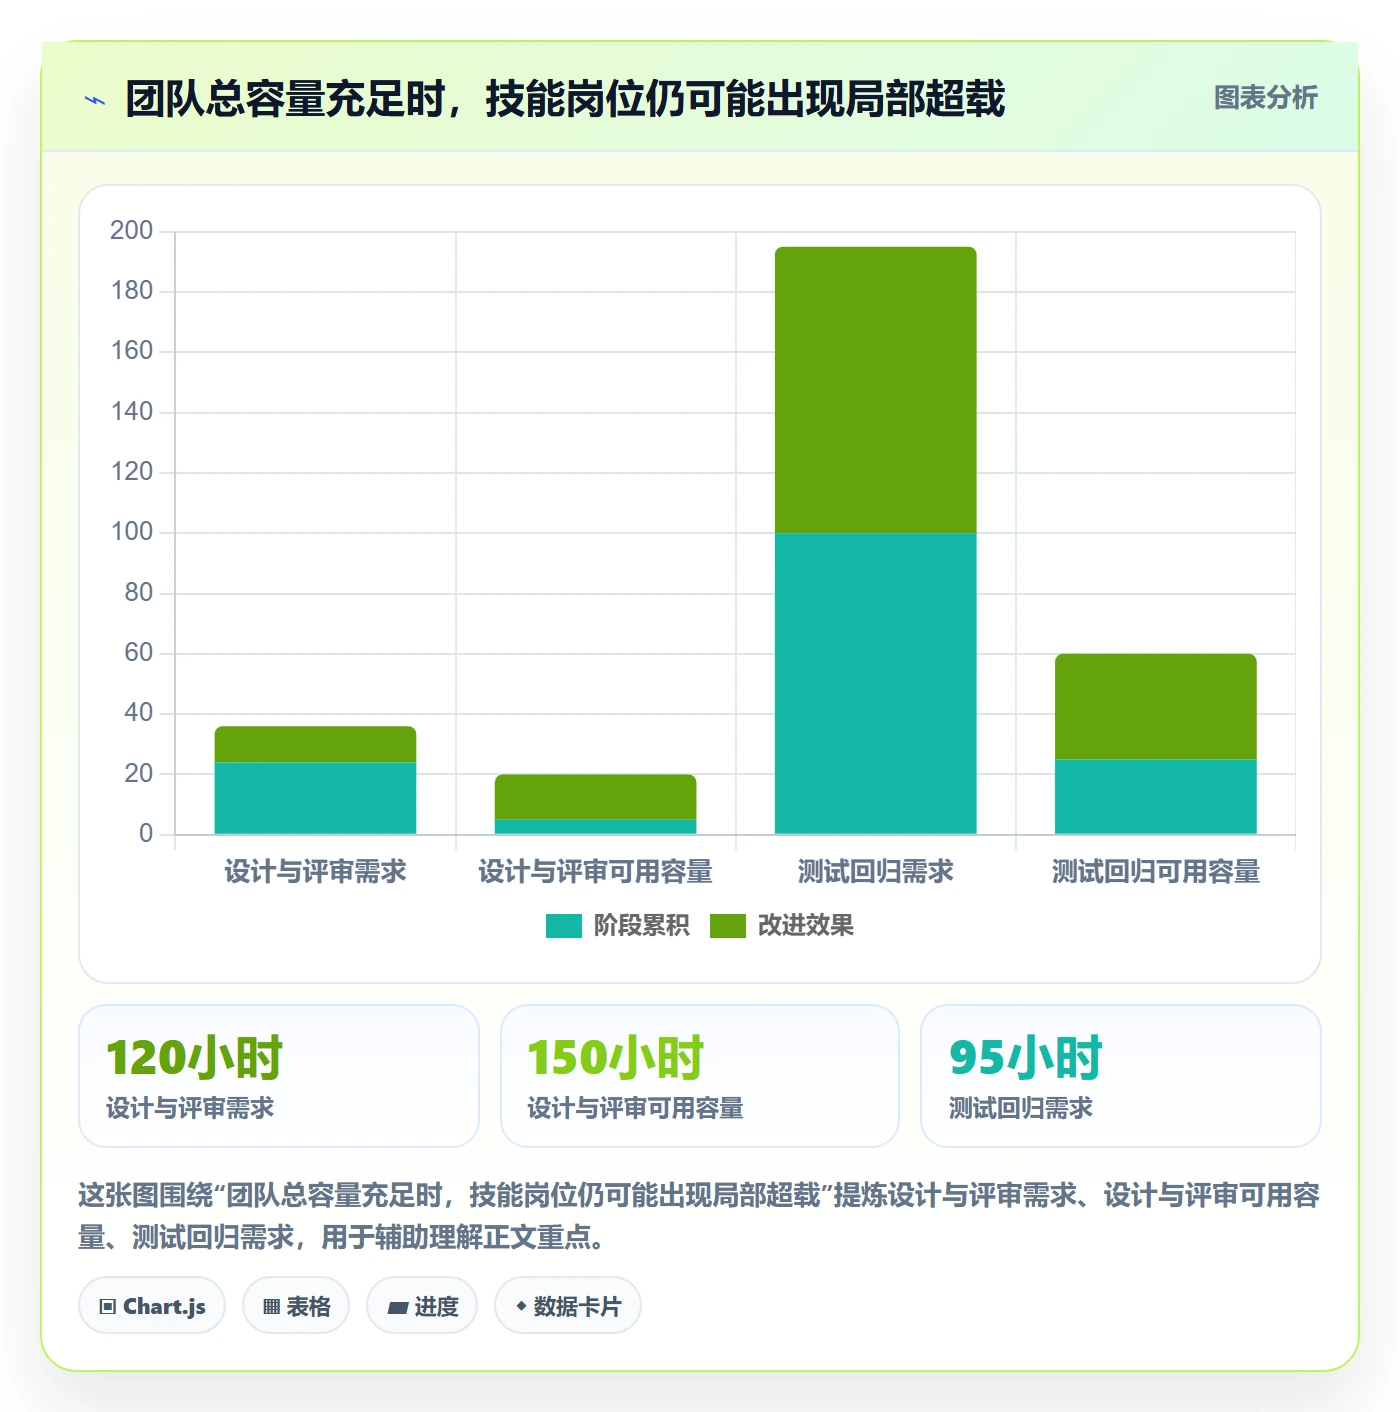The width and height of the screenshot is (1400, 1412).
Task: Click the bar icon in 进度 chip
Action: [x=398, y=1308]
